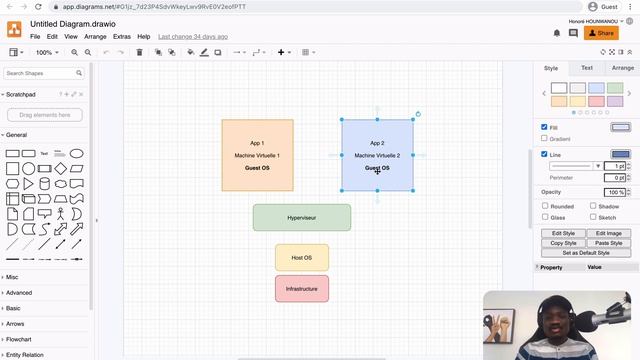640x360 pixels.
Task: Open the notifications bell icon
Action: click(x=557, y=33)
